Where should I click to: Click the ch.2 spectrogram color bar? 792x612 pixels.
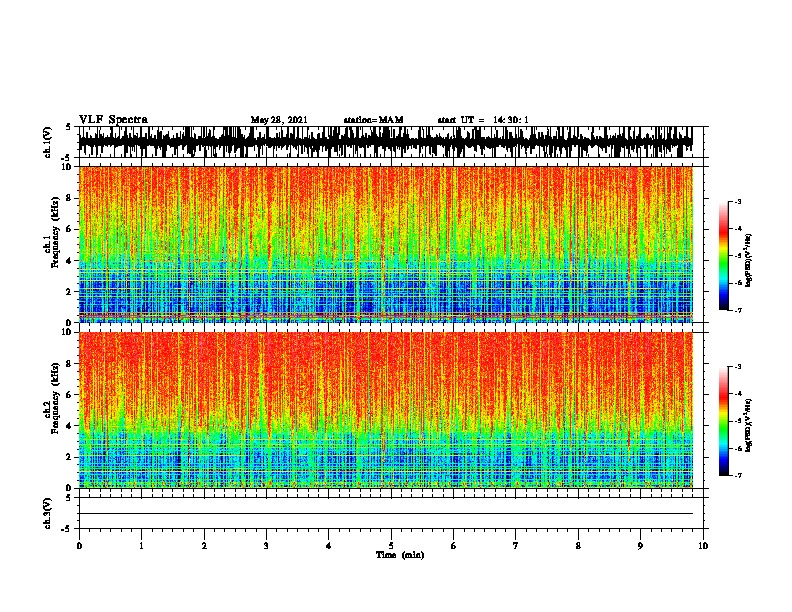[724, 421]
